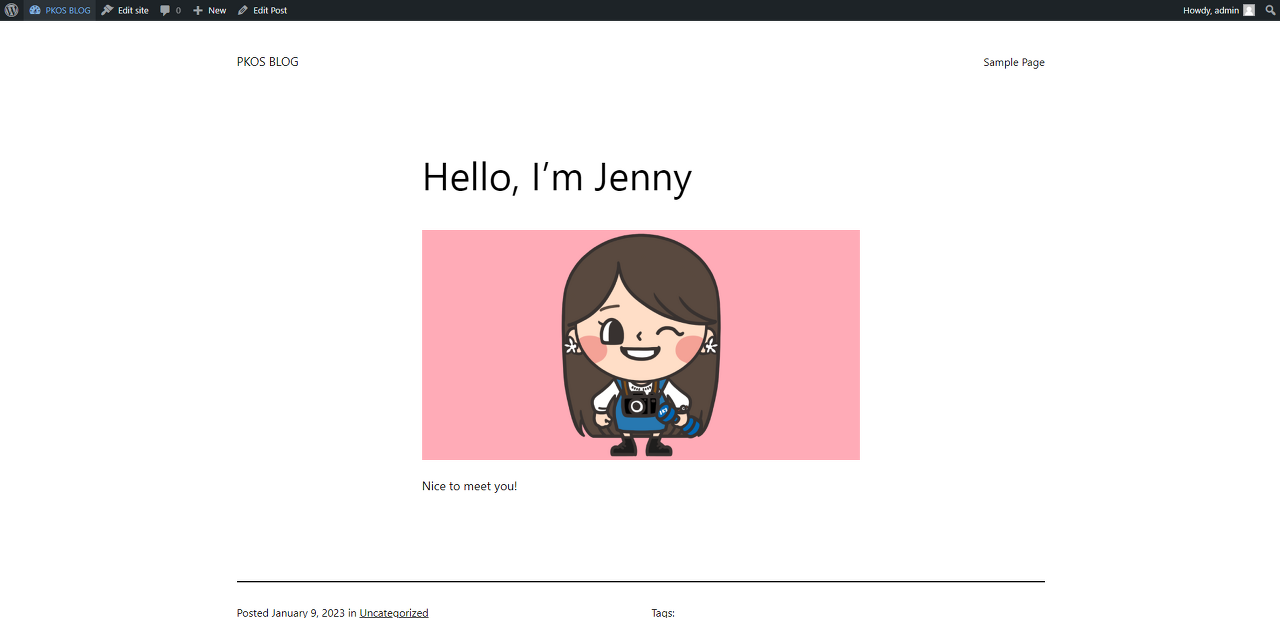The image size is (1280, 618).
Task: Open Howdy, admin account menu
Action: tap(1218, 10)
